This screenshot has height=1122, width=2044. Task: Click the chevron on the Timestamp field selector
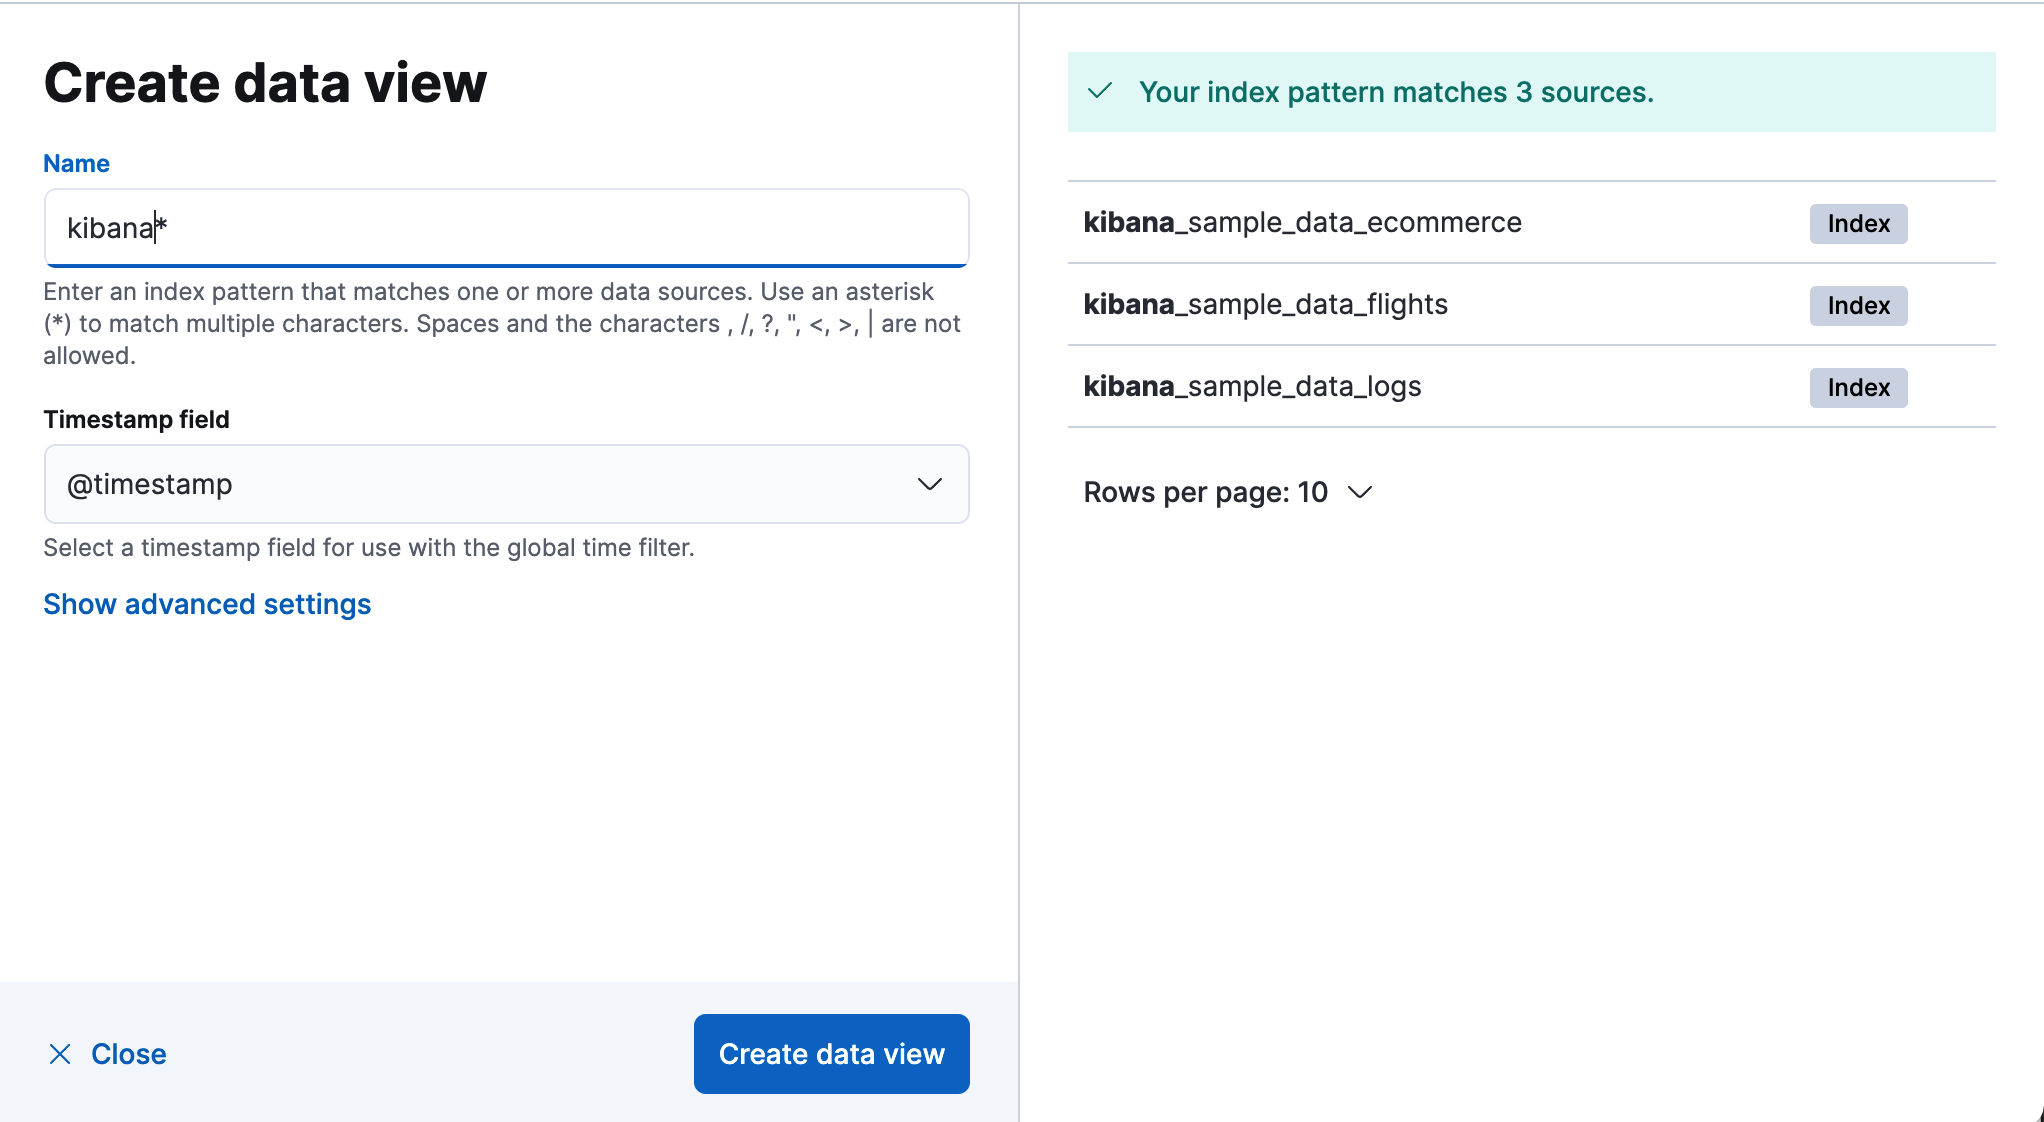click(929, 485)
